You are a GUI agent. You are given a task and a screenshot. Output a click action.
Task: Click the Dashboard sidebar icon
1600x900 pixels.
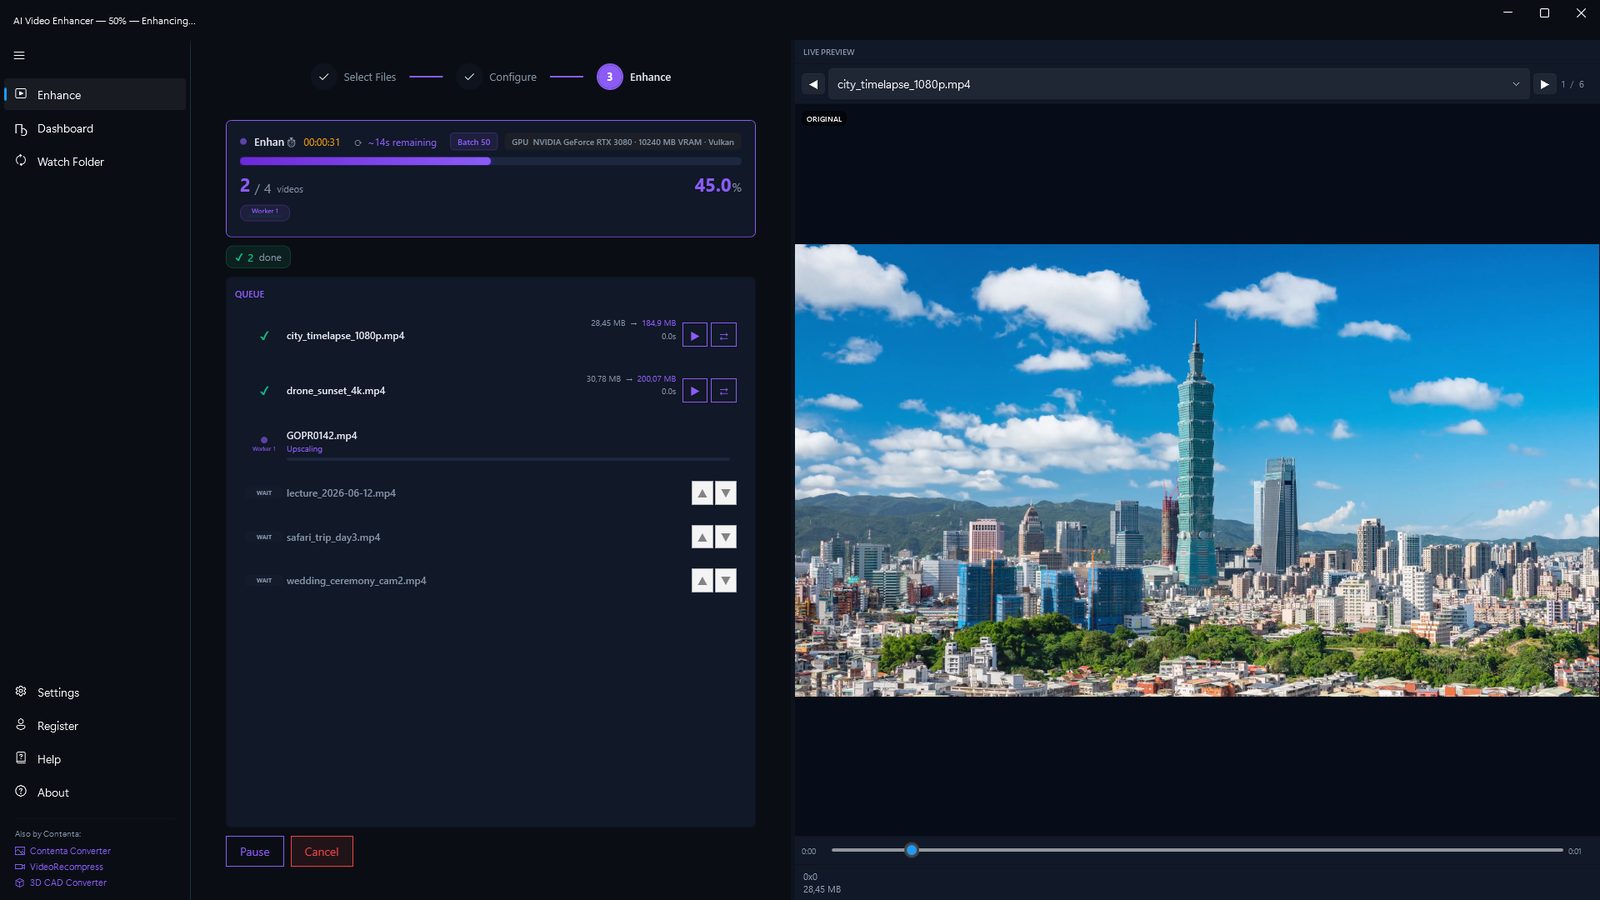(x=21, y=128)
